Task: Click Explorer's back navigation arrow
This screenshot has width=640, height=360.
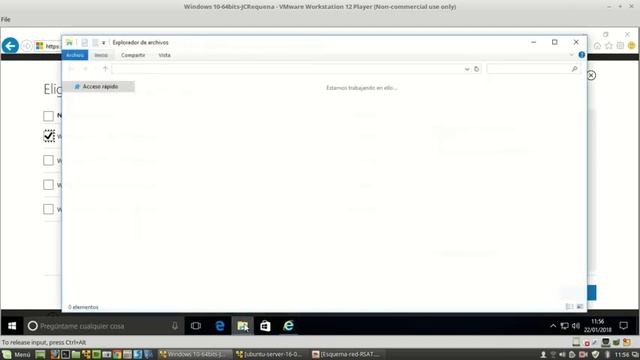Action: click(x=71, y=69)
